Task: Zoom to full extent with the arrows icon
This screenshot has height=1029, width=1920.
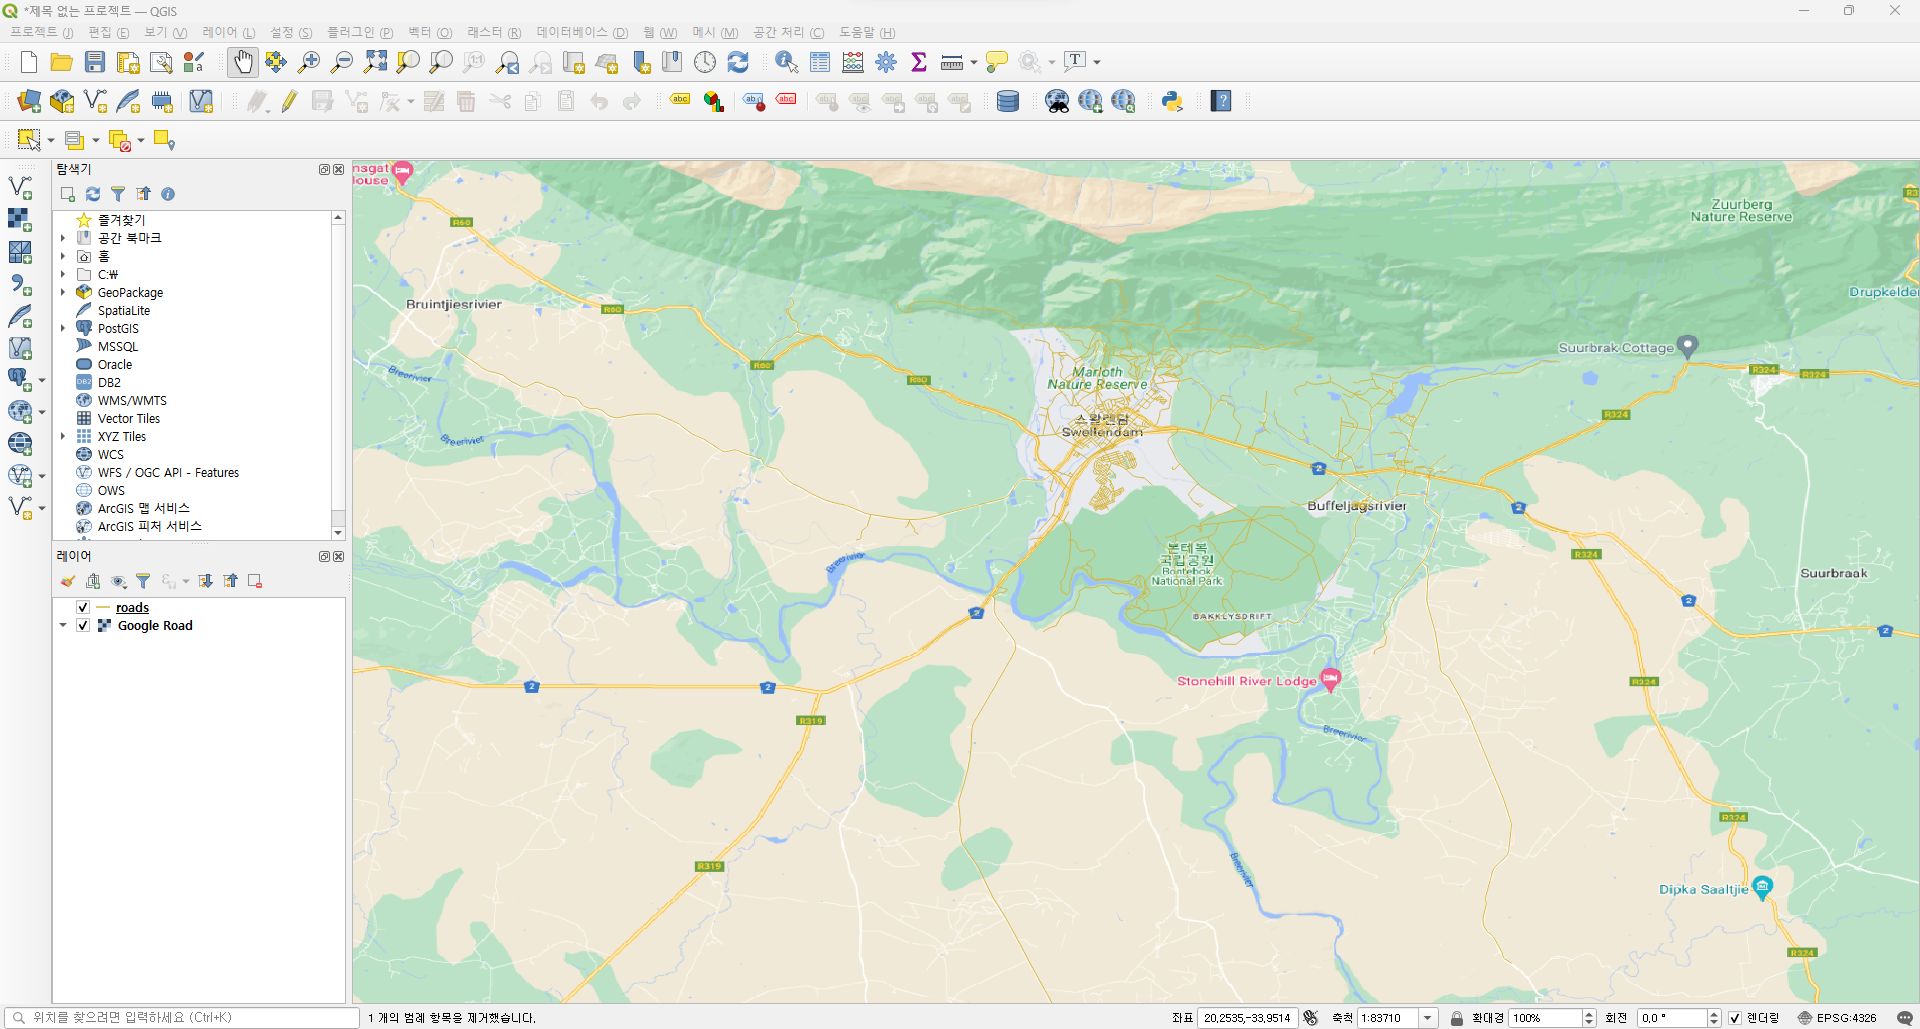Action: (x=375, y=62)
